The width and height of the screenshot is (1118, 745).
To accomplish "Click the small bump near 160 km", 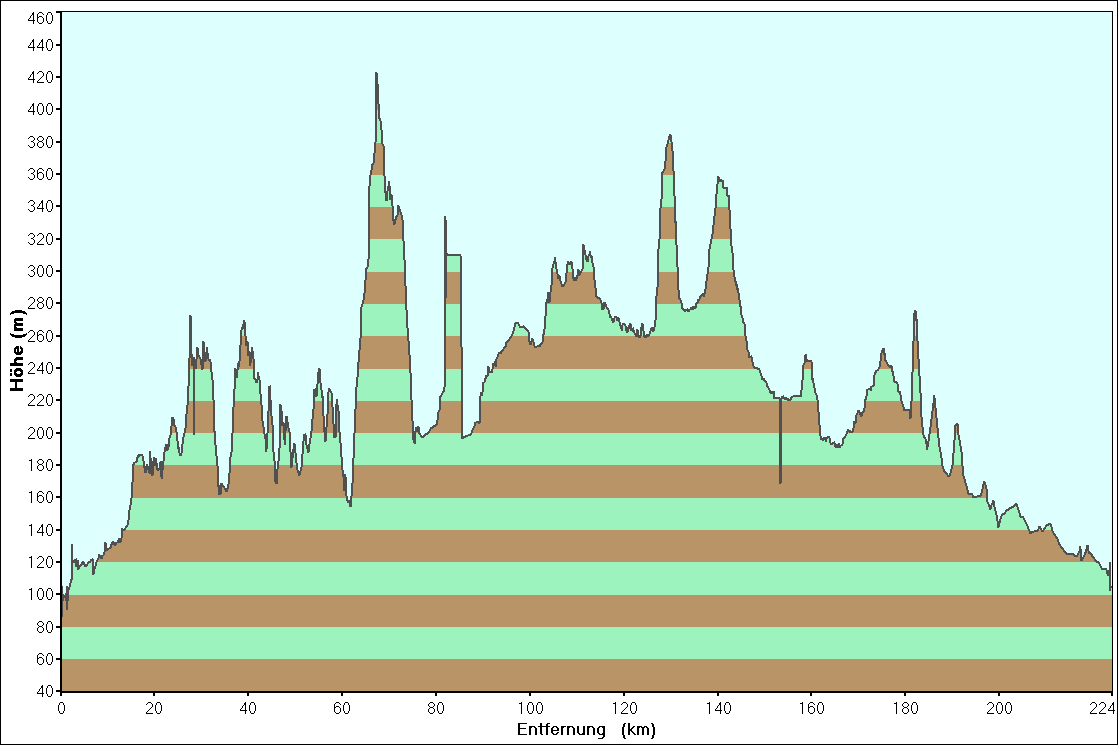I will (x=807, y=358).
